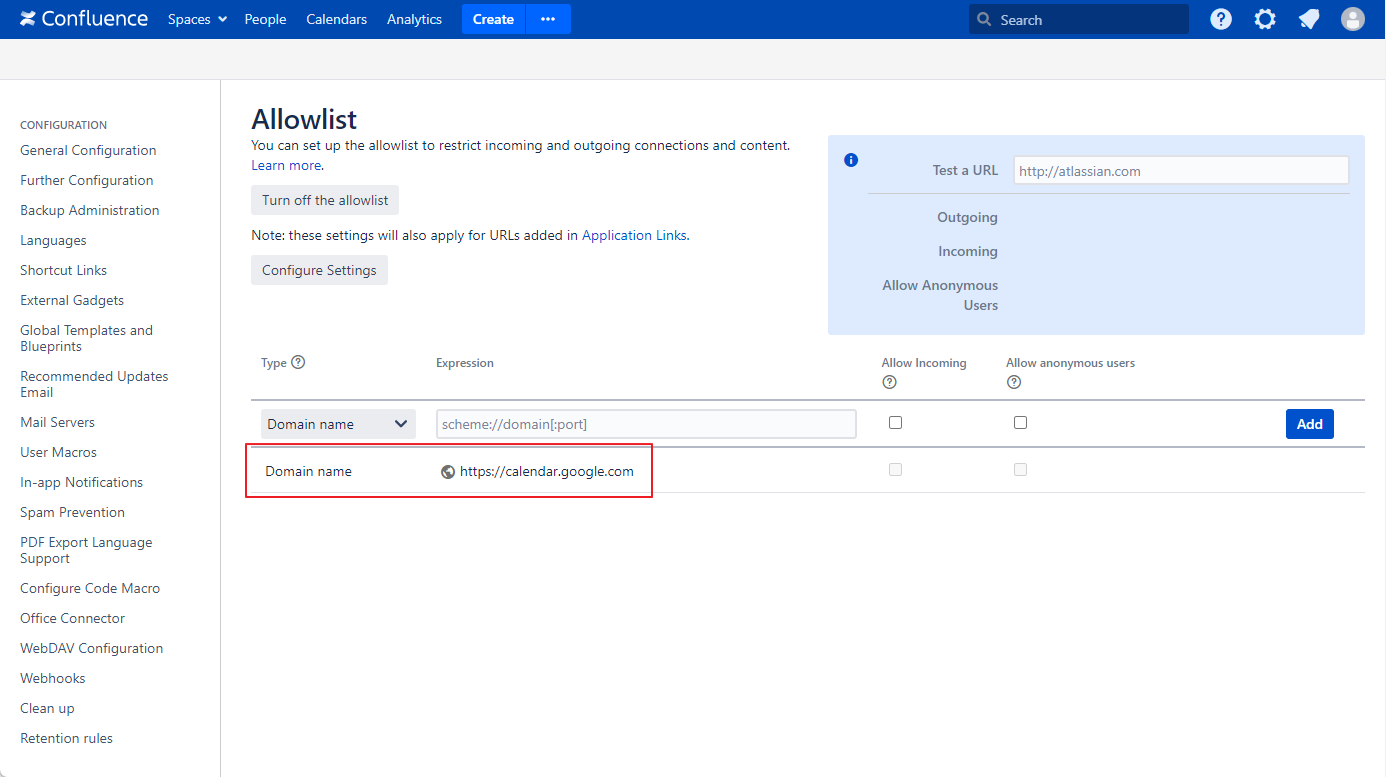Open Mail Servers settings
The height and width of the screenshot is (777, 1386).
[57, 422]
